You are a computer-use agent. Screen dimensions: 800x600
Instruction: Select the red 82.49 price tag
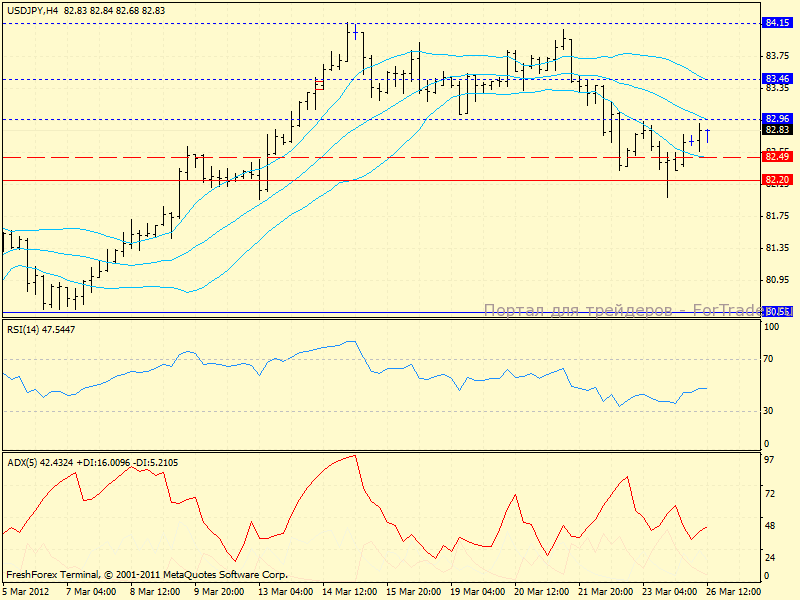(x=778, y=157)
